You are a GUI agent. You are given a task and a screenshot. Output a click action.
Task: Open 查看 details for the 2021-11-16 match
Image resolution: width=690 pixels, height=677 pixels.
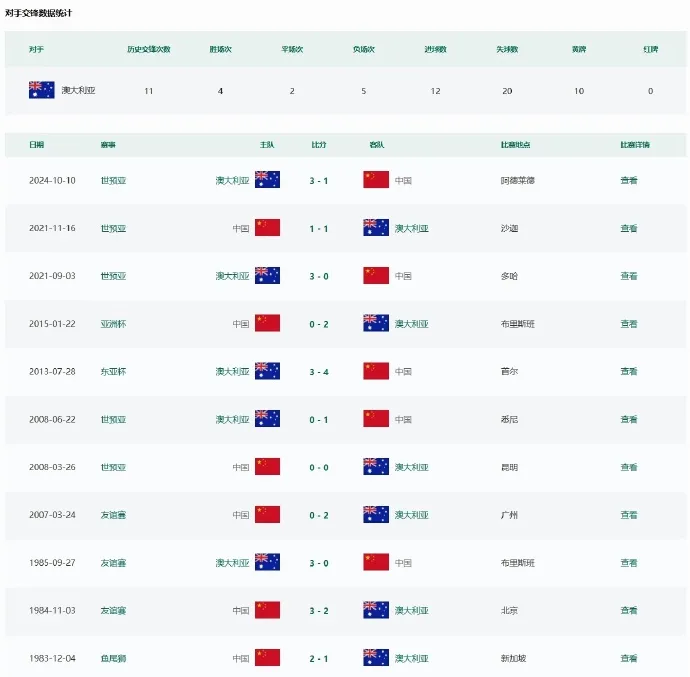click(x=629, y=228)
